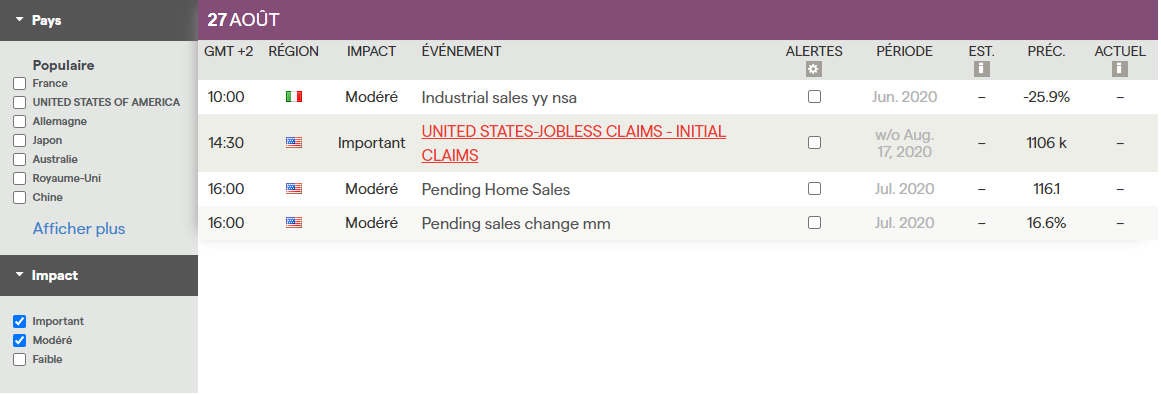Check the France country filter
This screenshot has height=395, width=1161.
[x=20, y=83]
